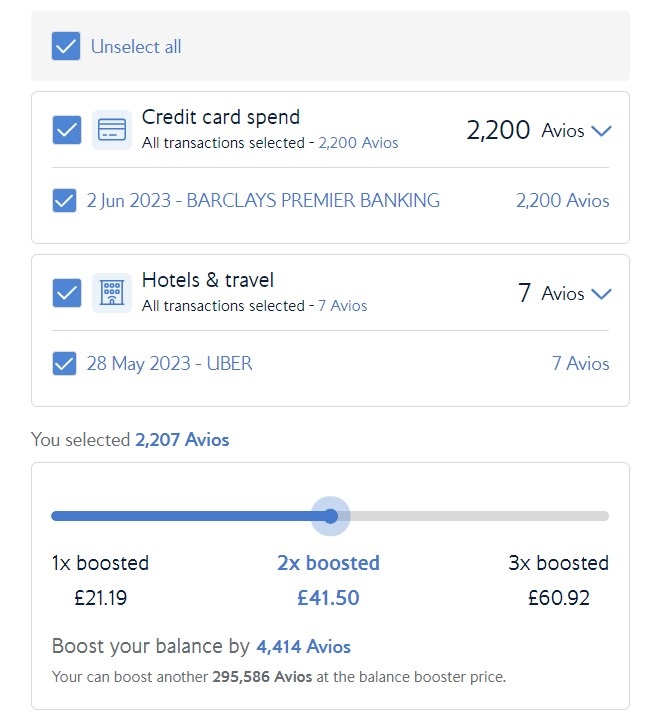
Task: Click the Credit card spend heading
Action: [221, 117]
